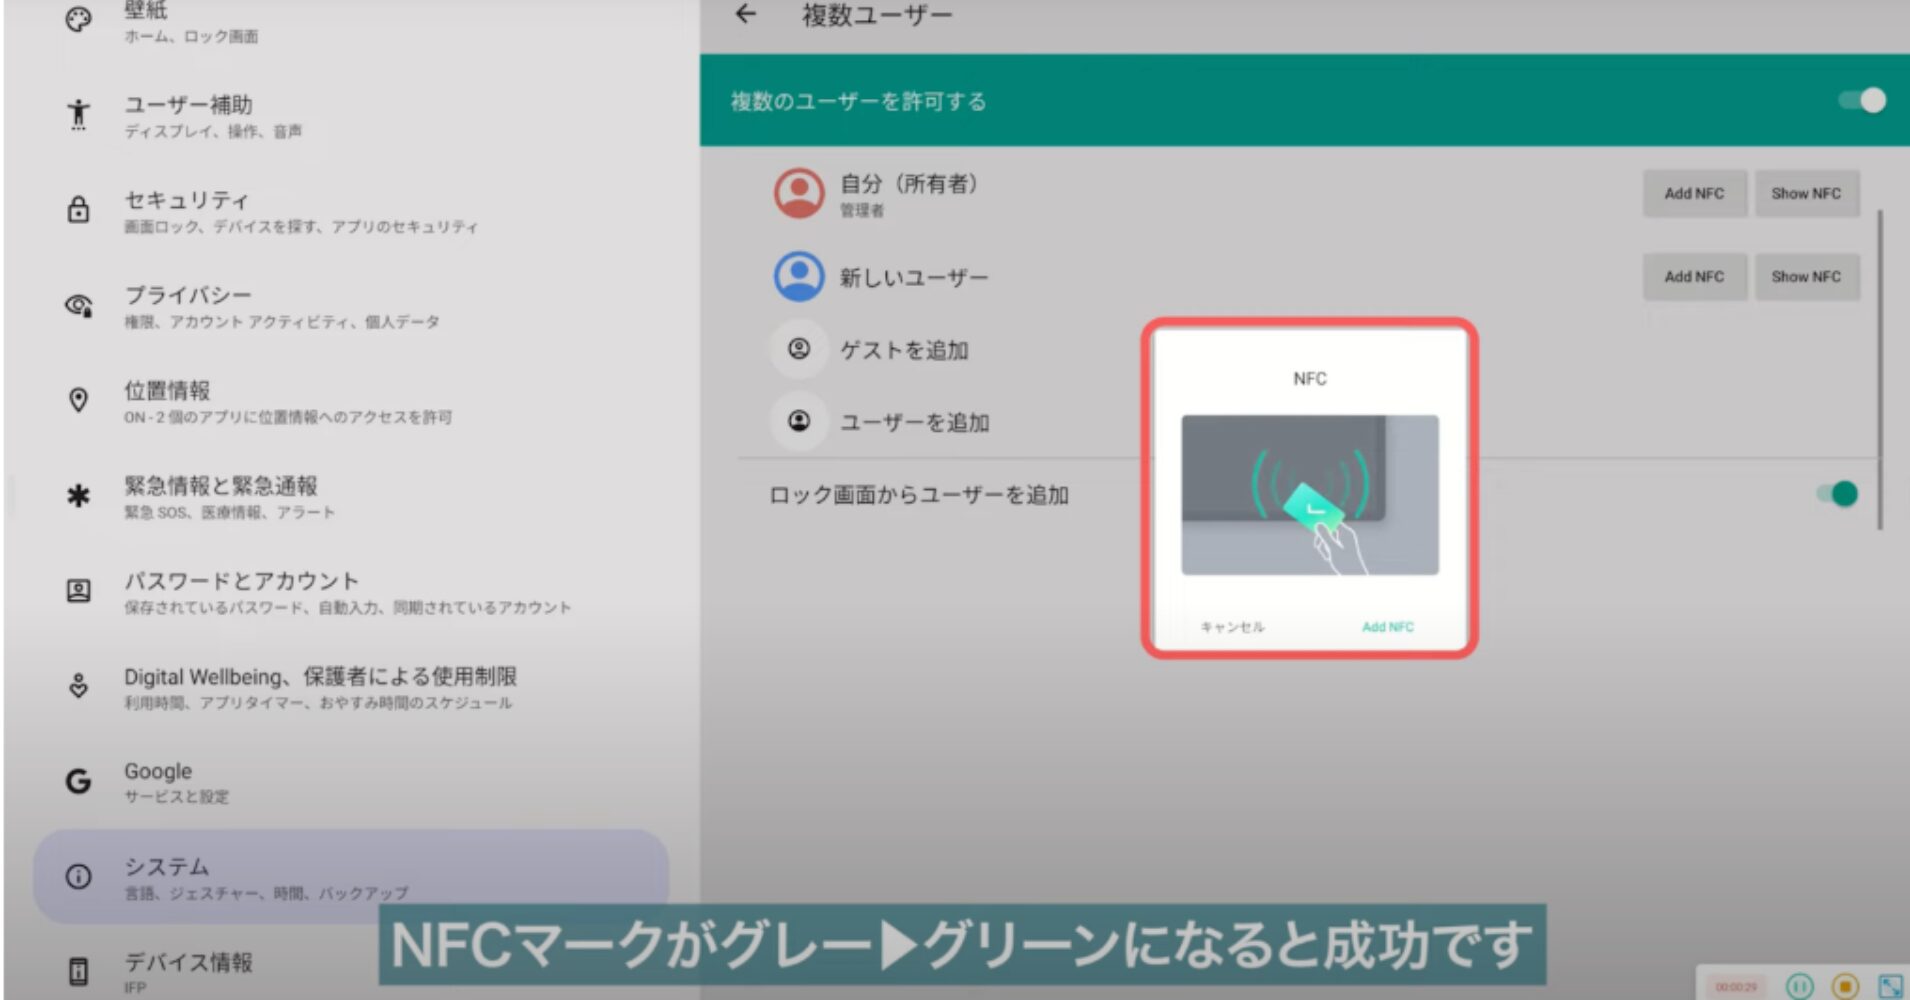Stop the screen recording
This screenshot has height=1000, width=1910.
pos(1845,986)
